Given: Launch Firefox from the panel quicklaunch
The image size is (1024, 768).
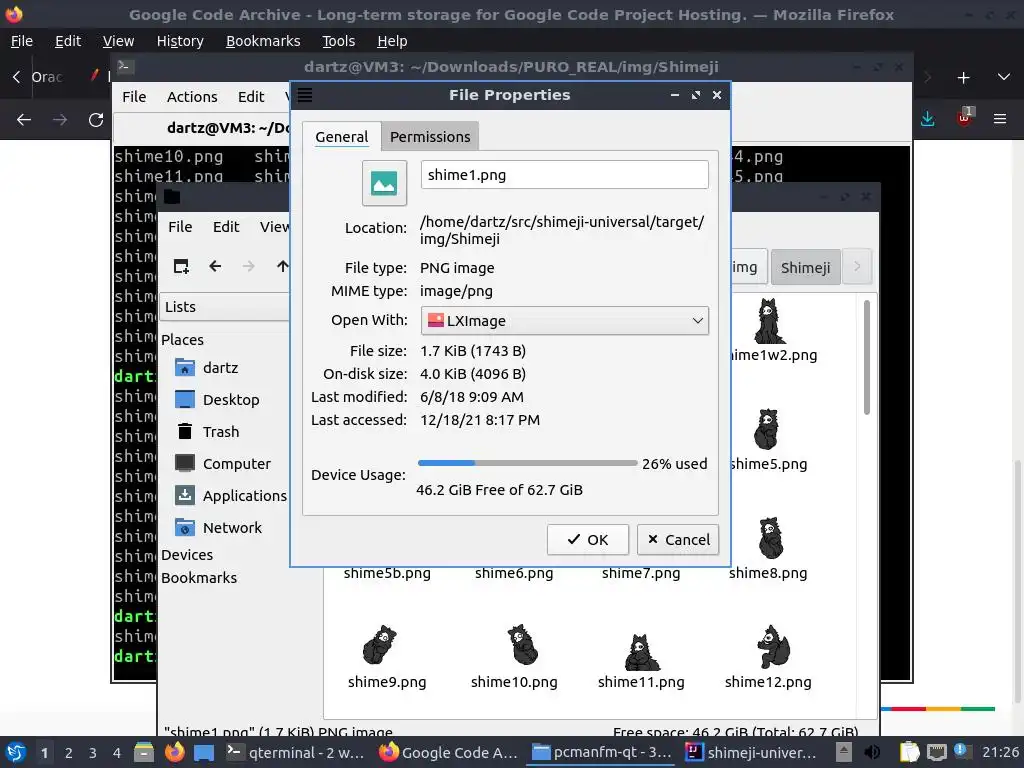Looking at the screenshot, I should tap(174, 753).
